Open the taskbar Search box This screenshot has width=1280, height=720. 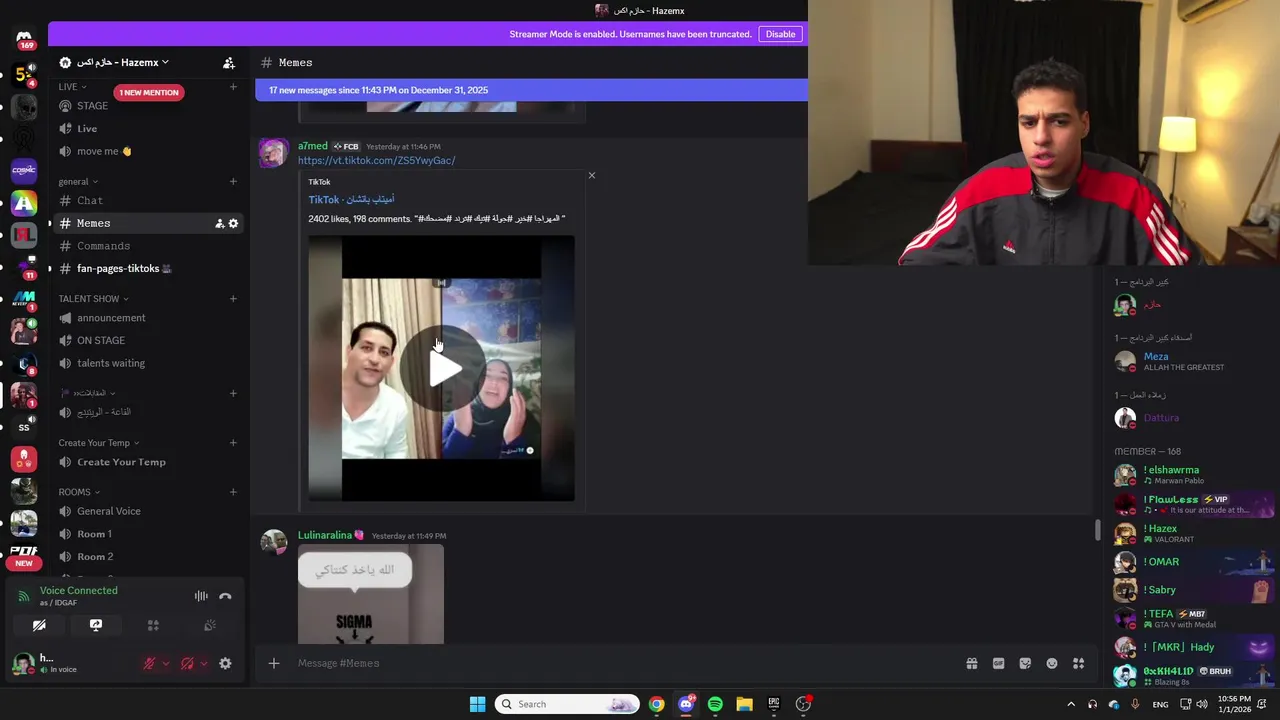pos(567,704)
